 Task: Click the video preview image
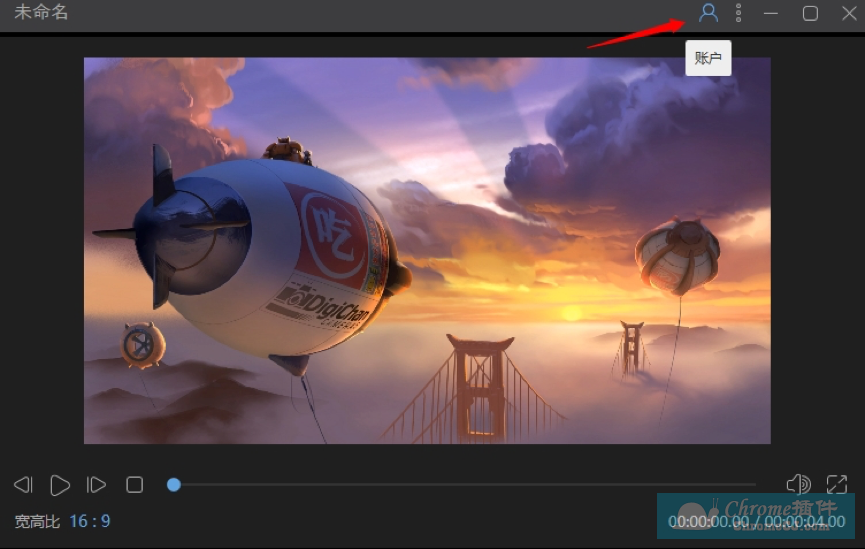click(x=427, y=250)
